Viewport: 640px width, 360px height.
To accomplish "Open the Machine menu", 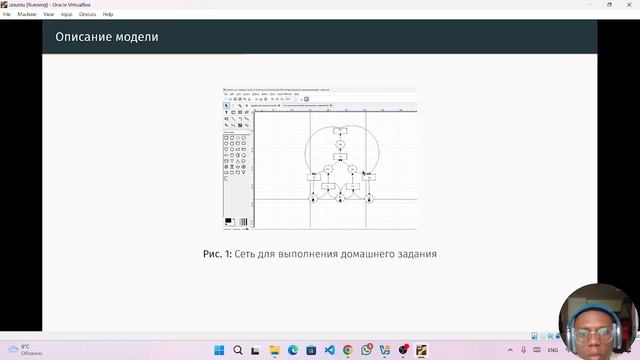I will click(27, 14).
